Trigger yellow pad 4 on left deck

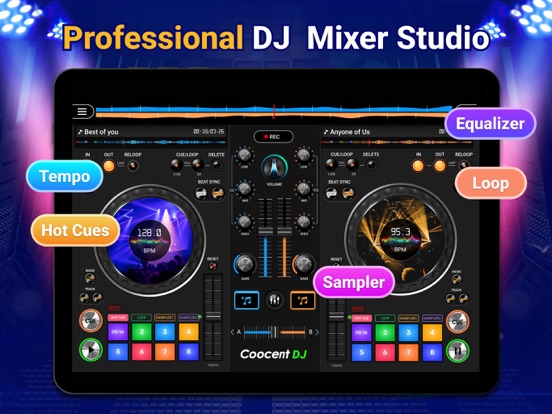coord(188,332)
